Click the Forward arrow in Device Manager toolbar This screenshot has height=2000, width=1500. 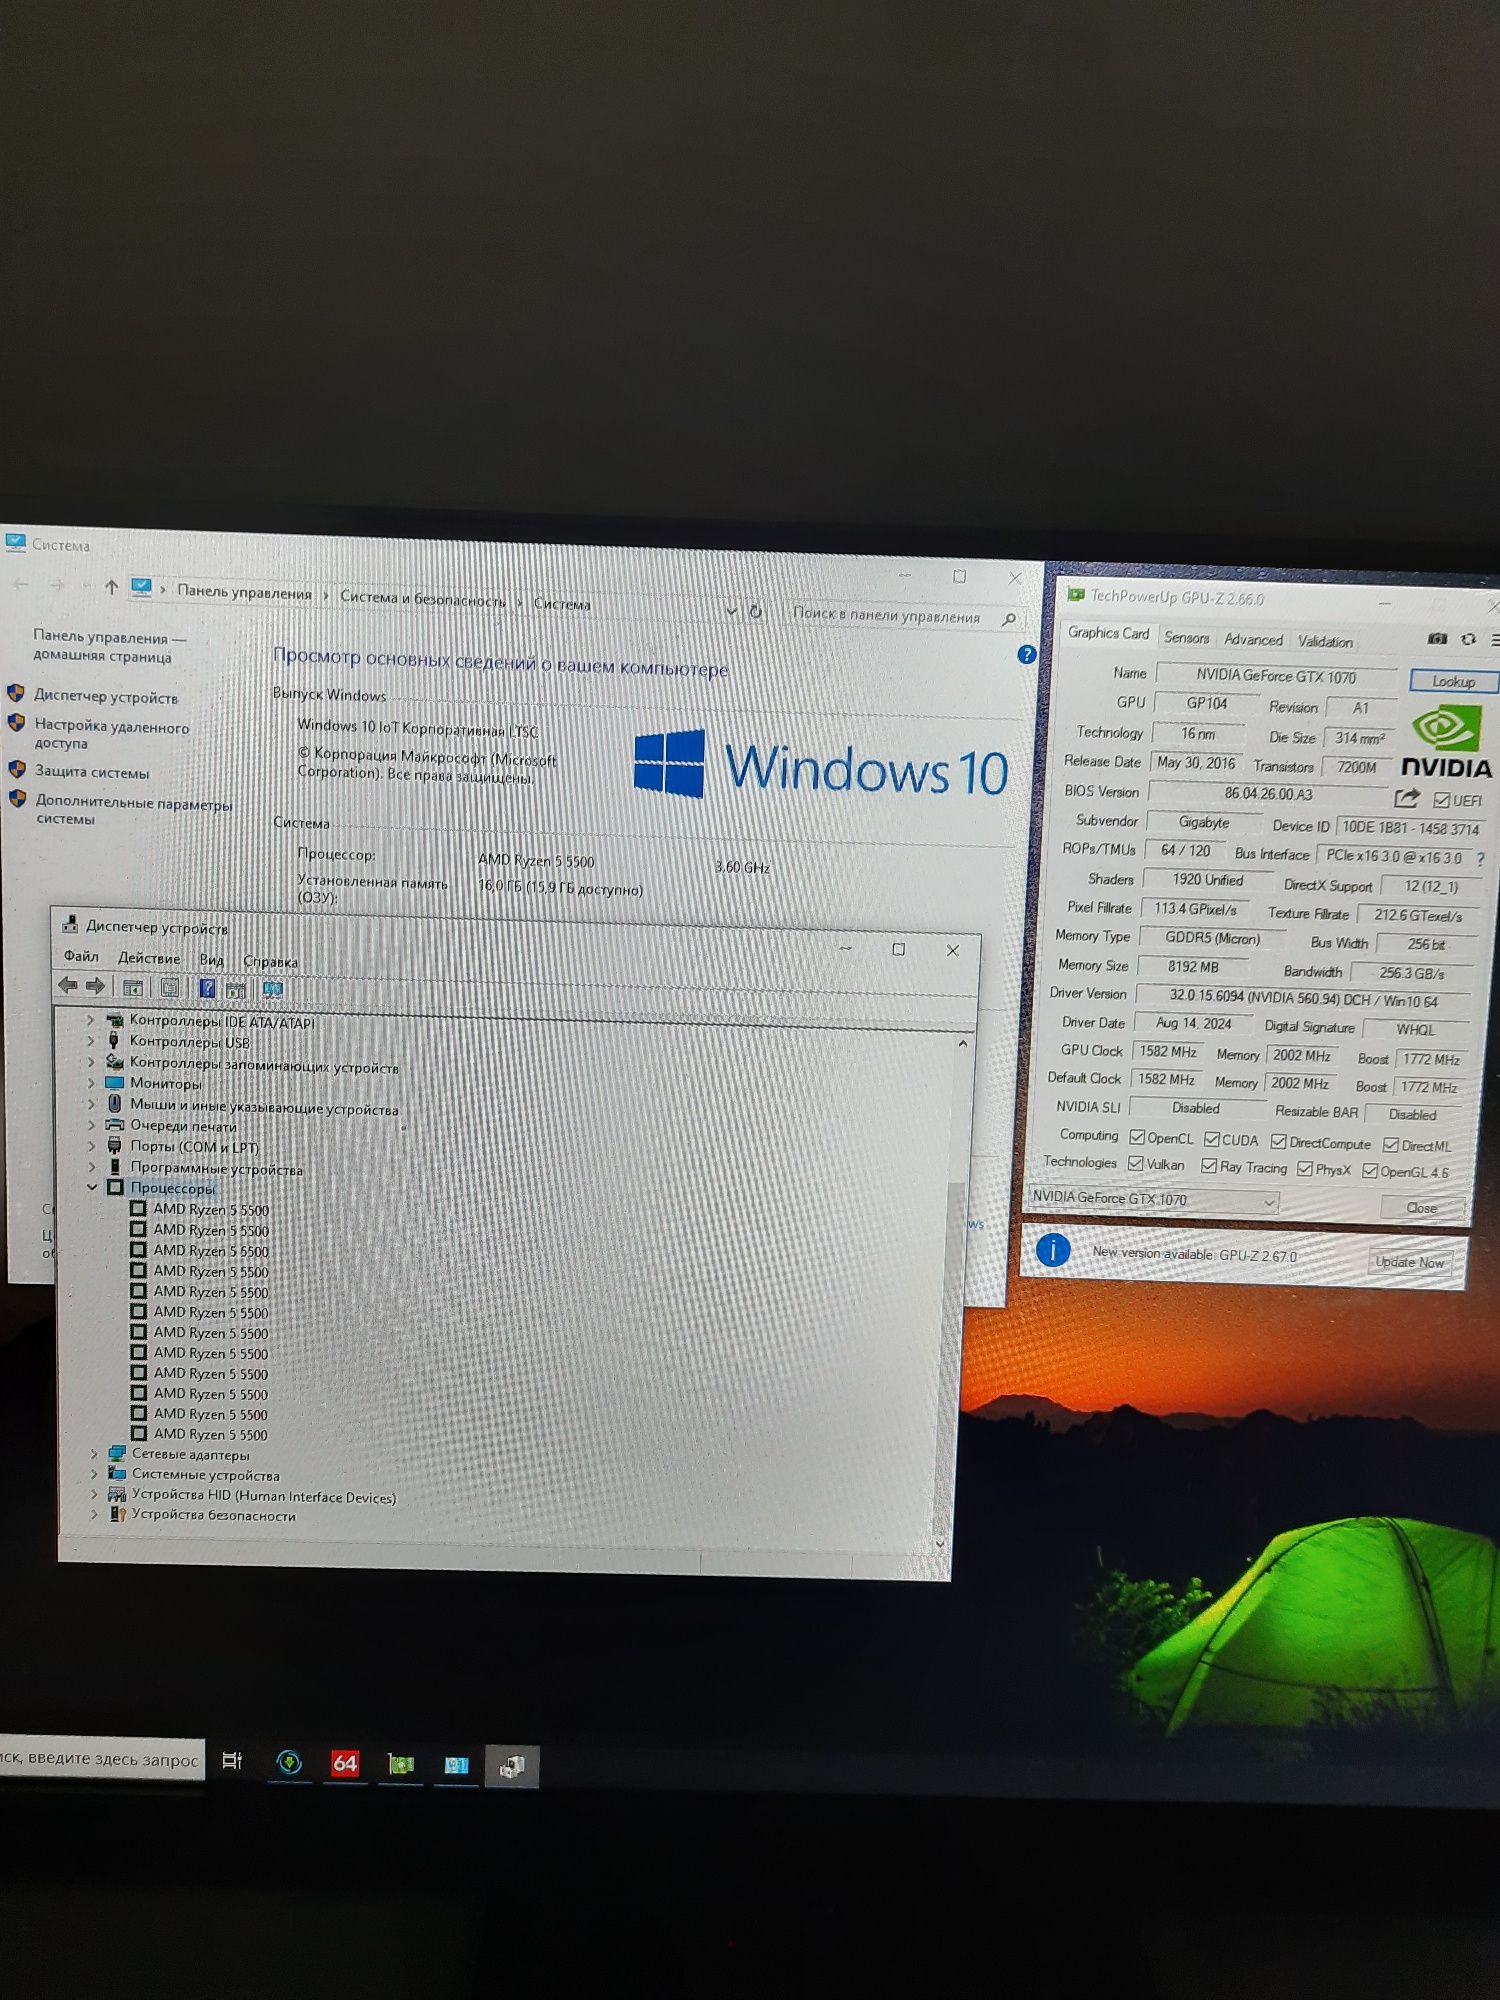96,986
